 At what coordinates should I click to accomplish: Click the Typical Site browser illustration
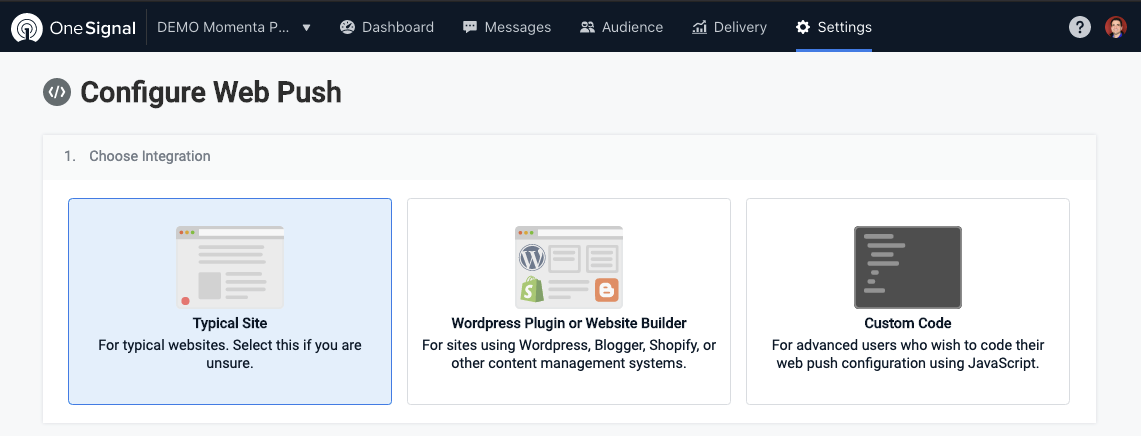pos(230,267)
